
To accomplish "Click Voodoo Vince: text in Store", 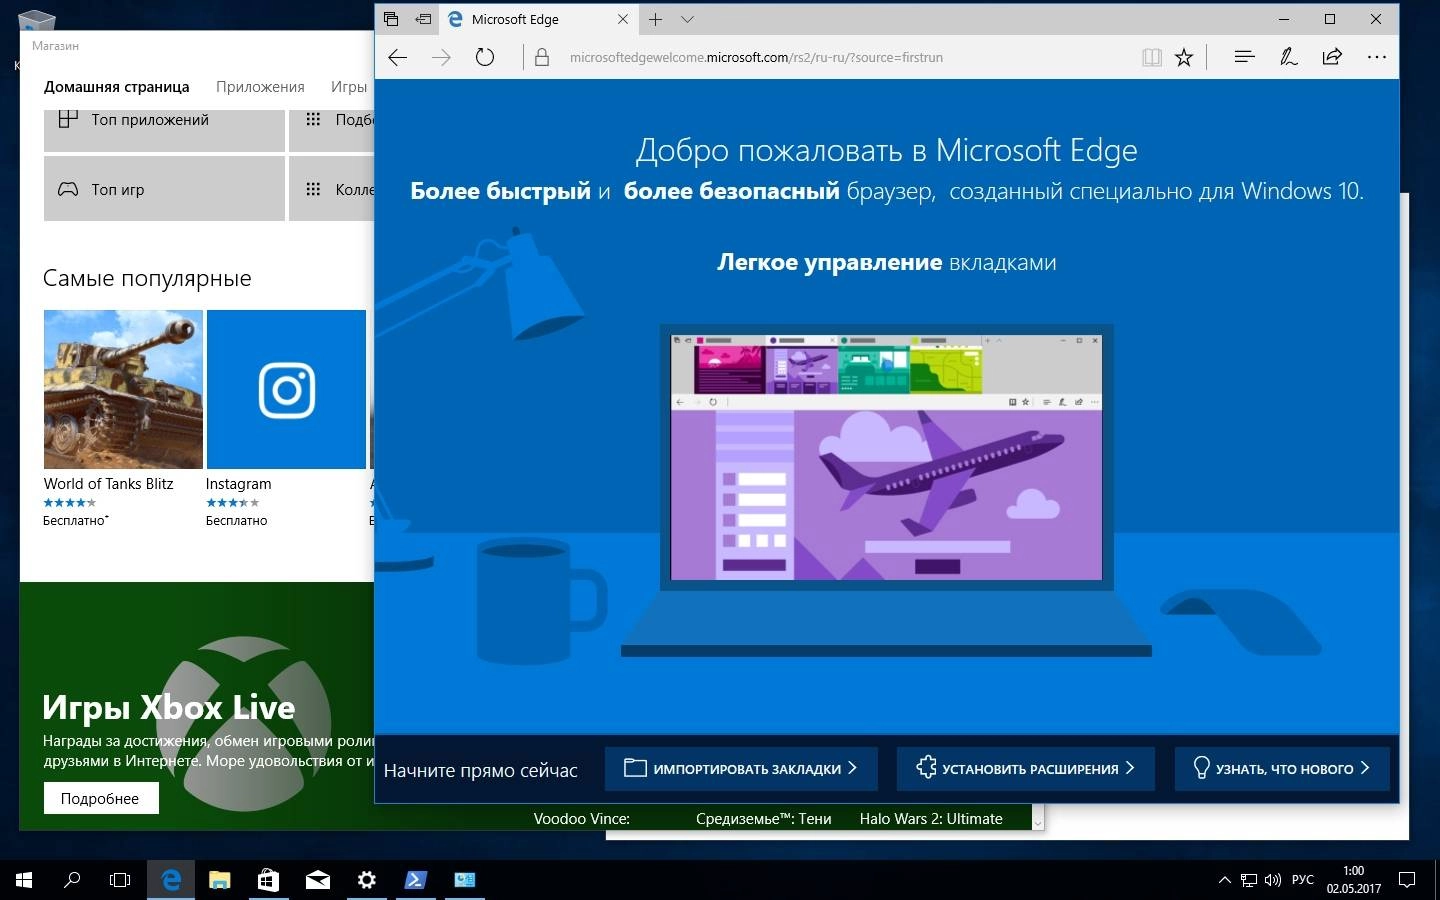I will [x=581, y=818].
